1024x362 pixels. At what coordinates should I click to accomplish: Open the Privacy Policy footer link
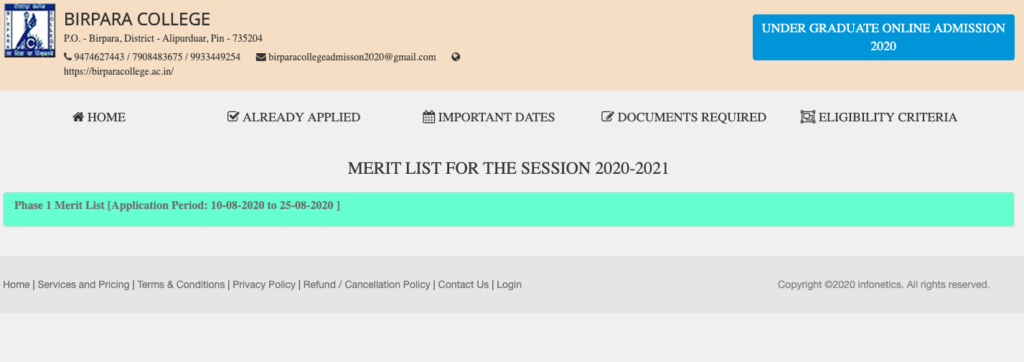[x=264, y=284]
